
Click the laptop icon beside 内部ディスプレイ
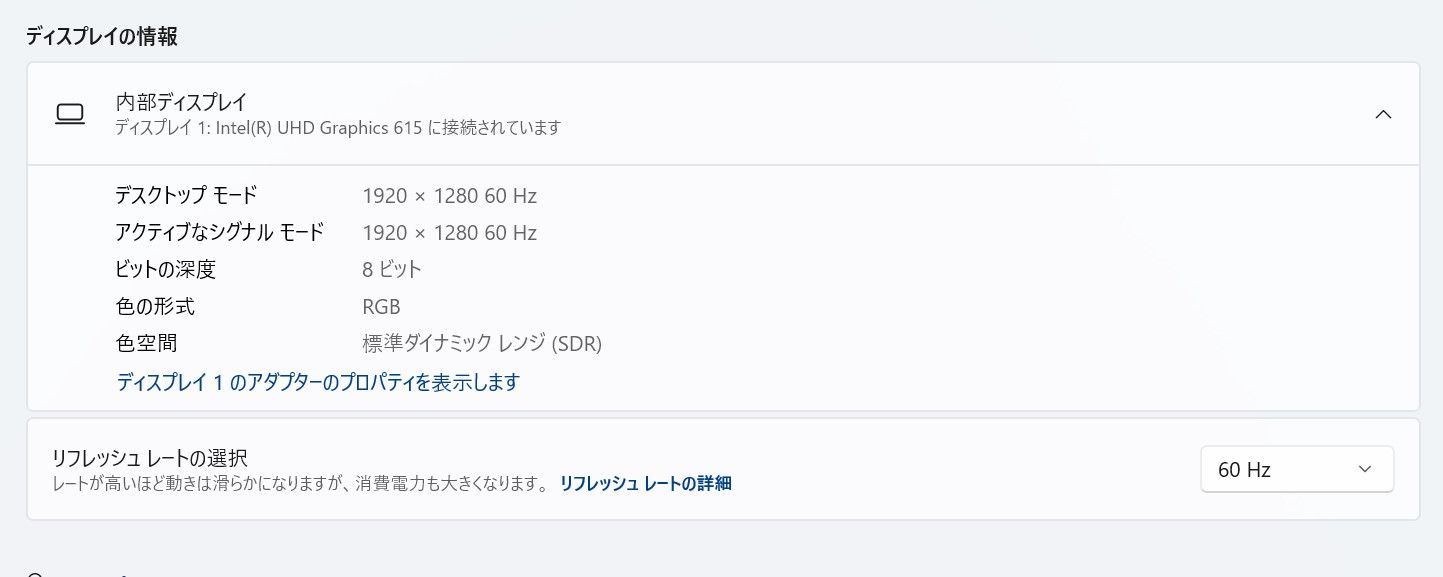(x=69, y=114)
